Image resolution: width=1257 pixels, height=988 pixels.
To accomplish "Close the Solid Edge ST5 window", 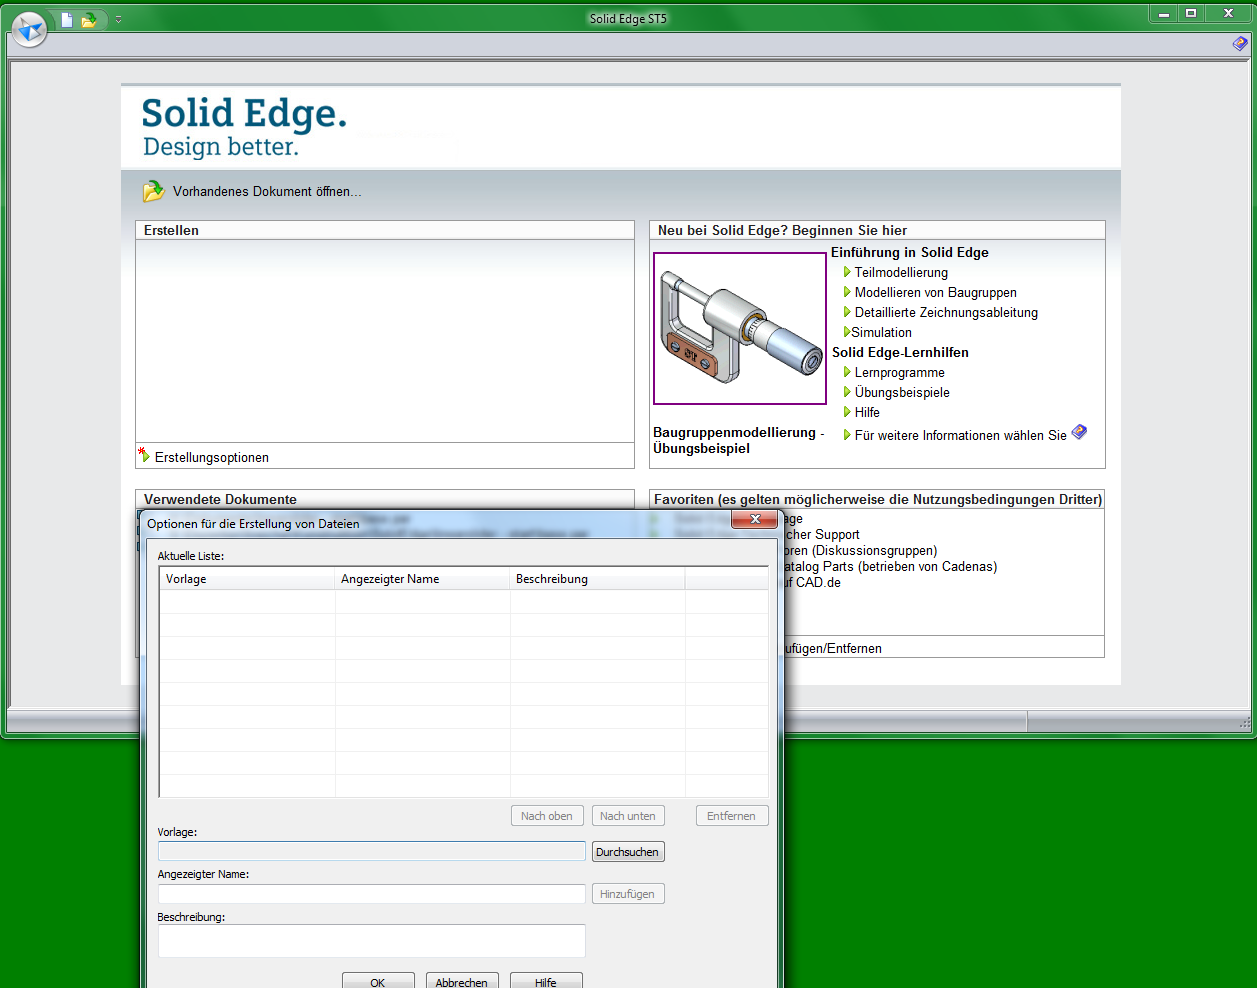I will pyautogui.click(x=1228, y=14).
